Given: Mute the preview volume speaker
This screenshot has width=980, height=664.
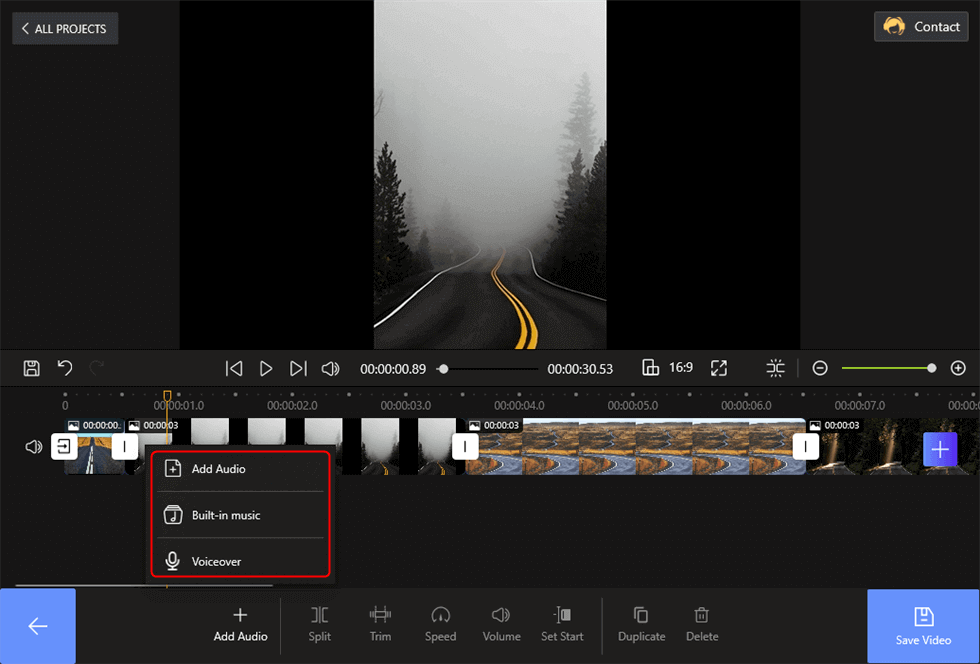Looking at the screenshot, I should [331, 368].
